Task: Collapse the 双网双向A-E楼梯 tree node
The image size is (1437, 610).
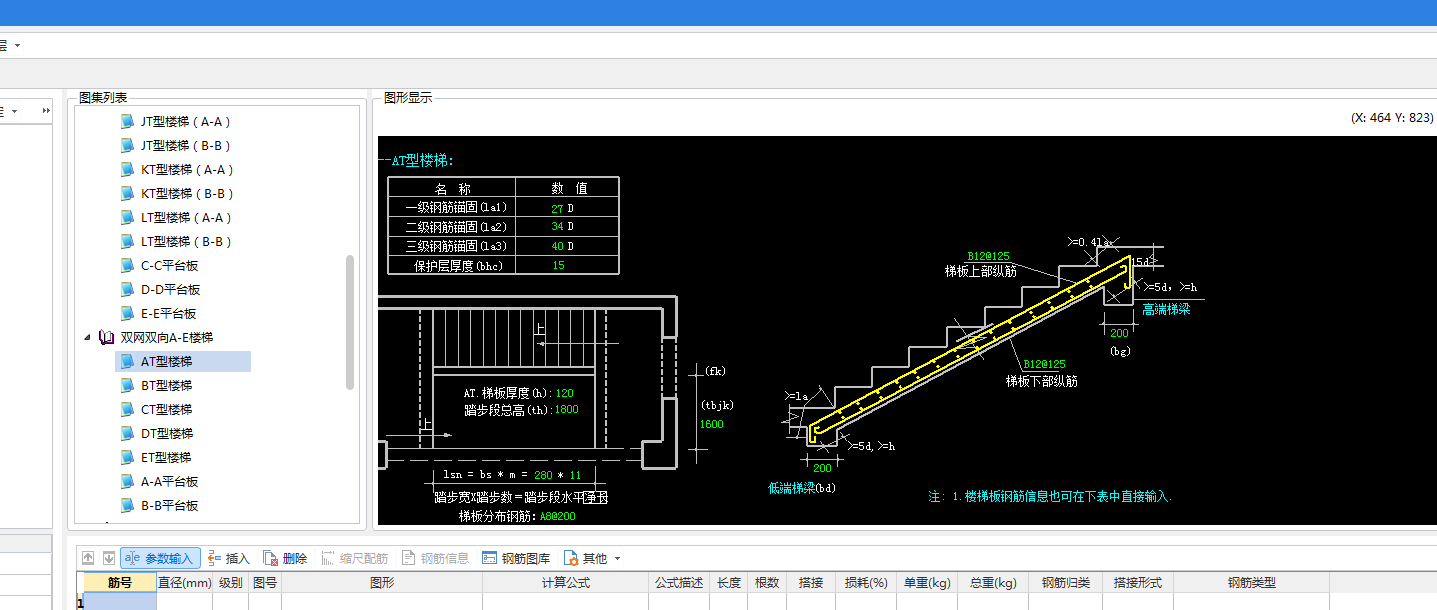Action: coord(87,338)
